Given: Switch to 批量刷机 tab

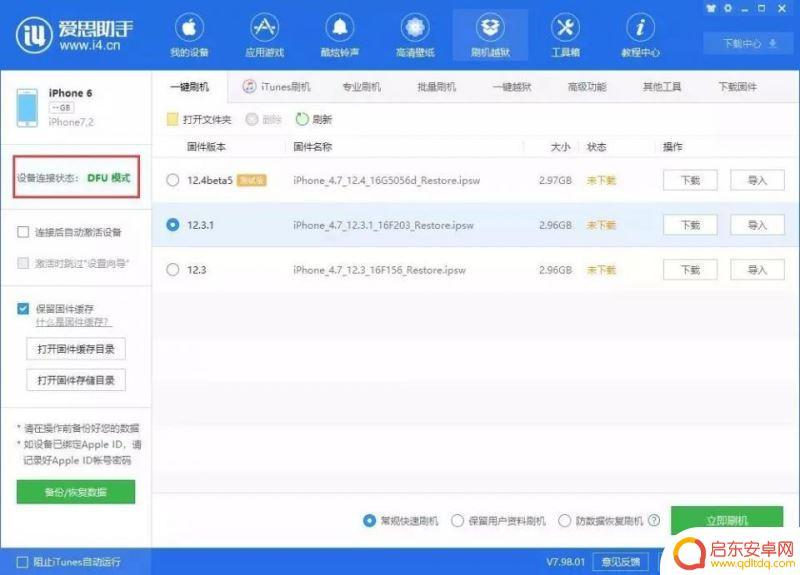Looking at the screenshot, I should [436, 87].
